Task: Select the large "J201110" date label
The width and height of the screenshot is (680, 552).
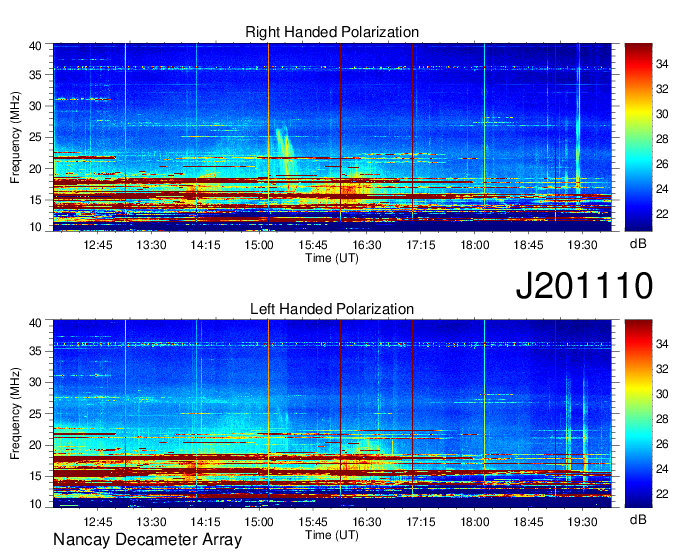Action: pos(584,286)
